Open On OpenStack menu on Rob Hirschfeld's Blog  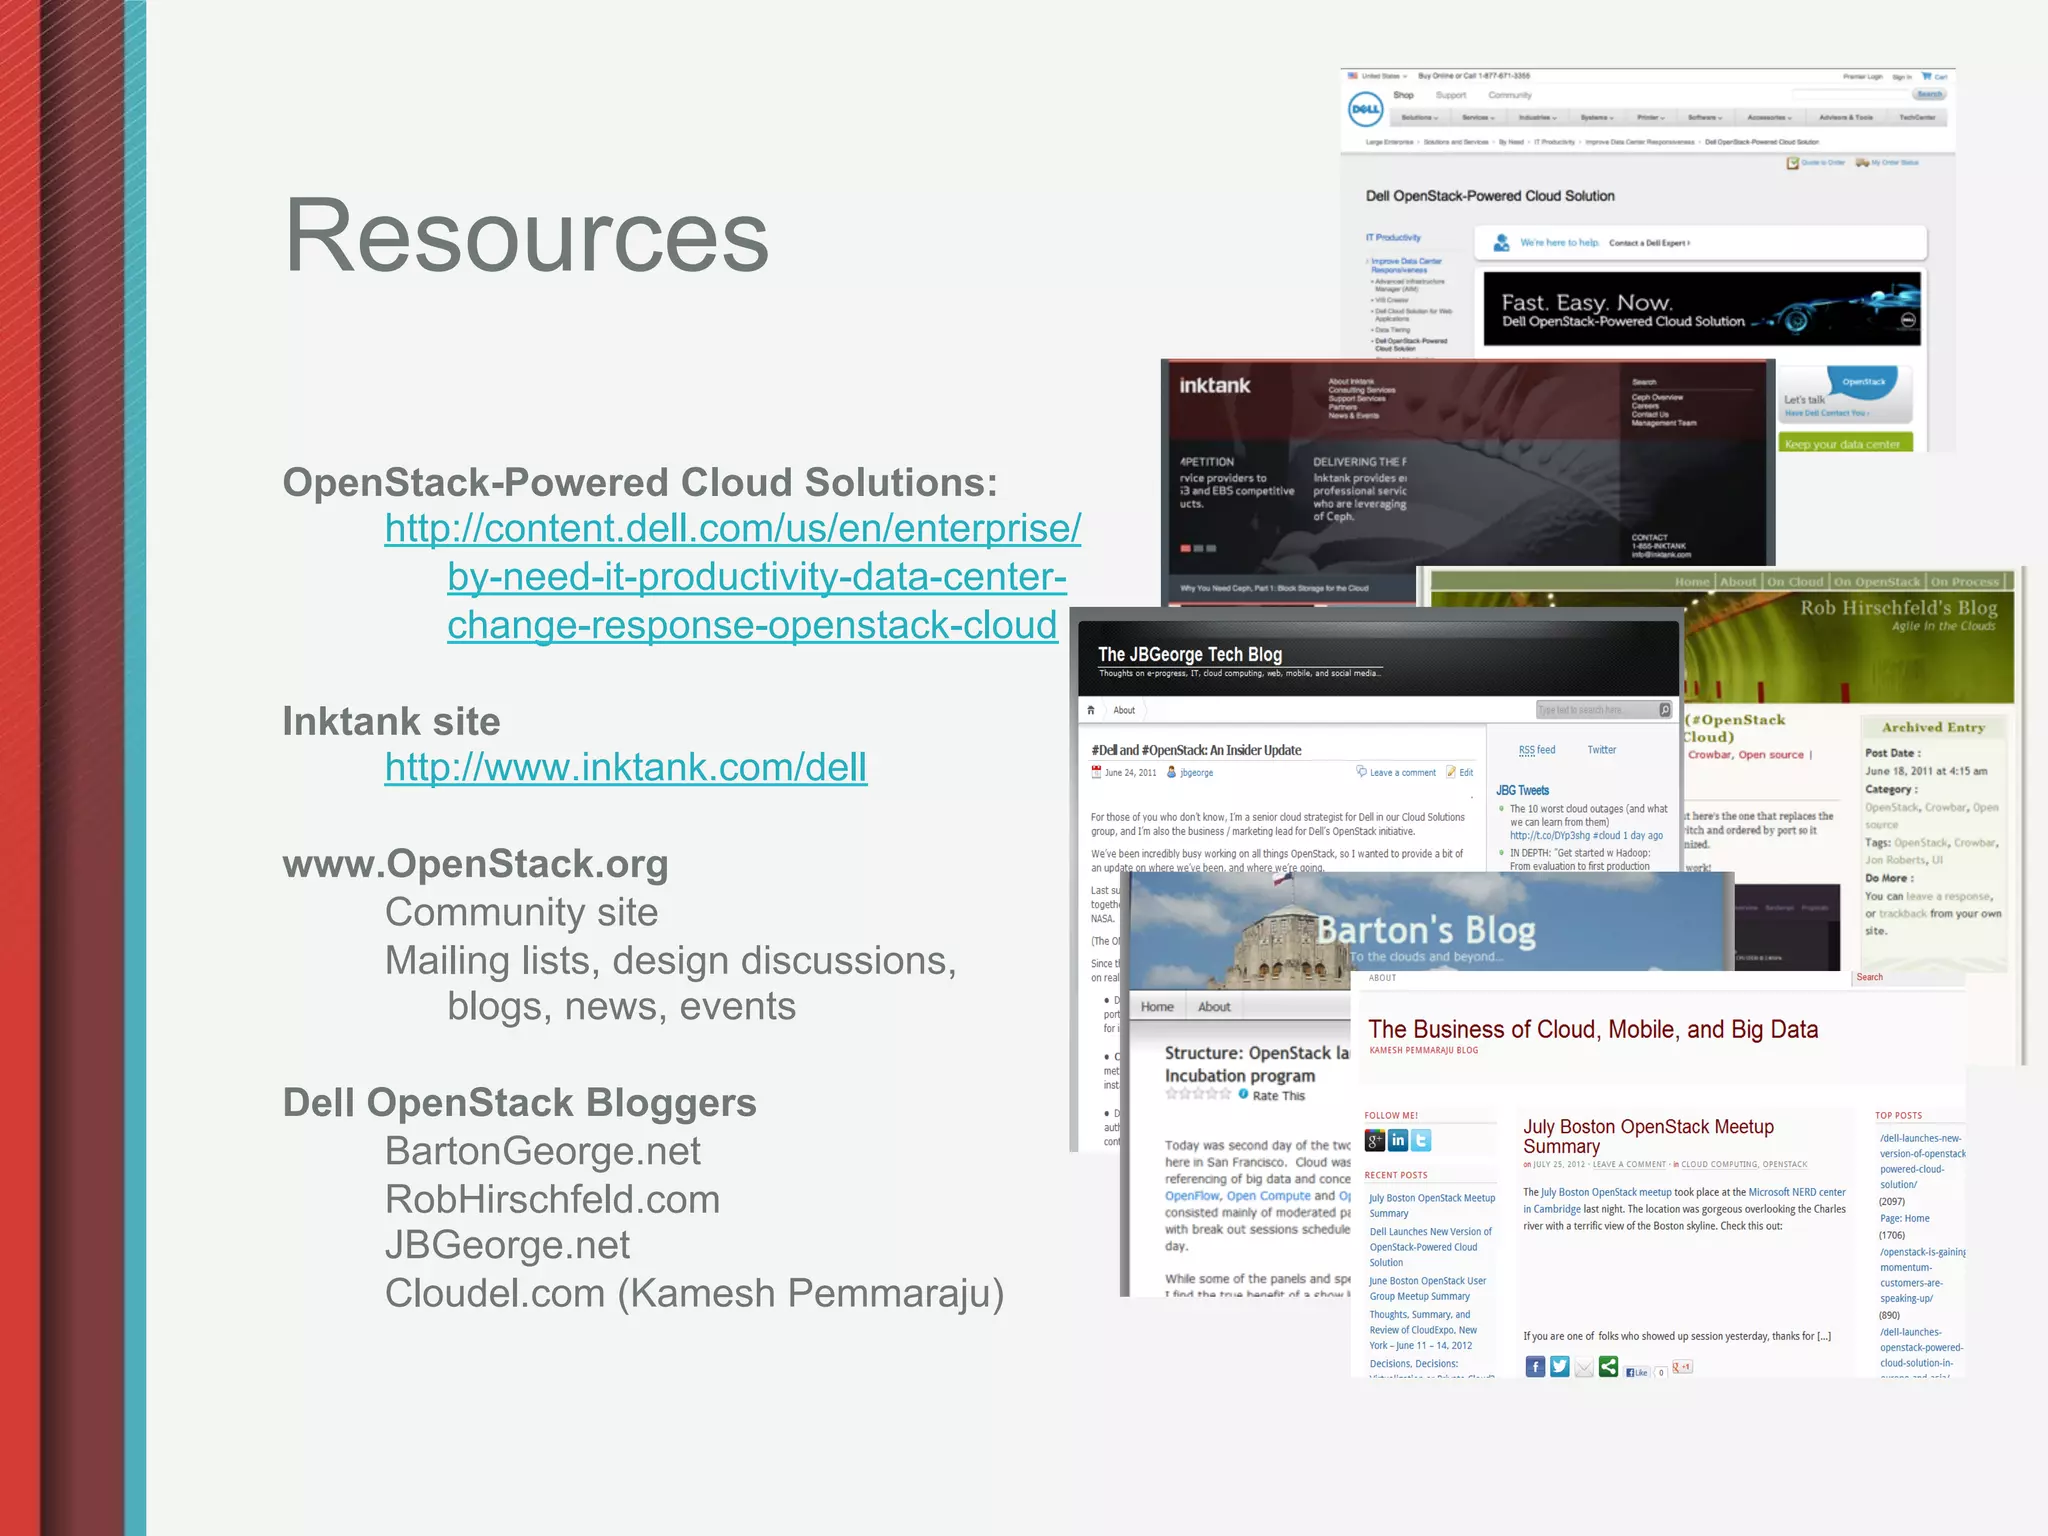tap(1877, 582)
